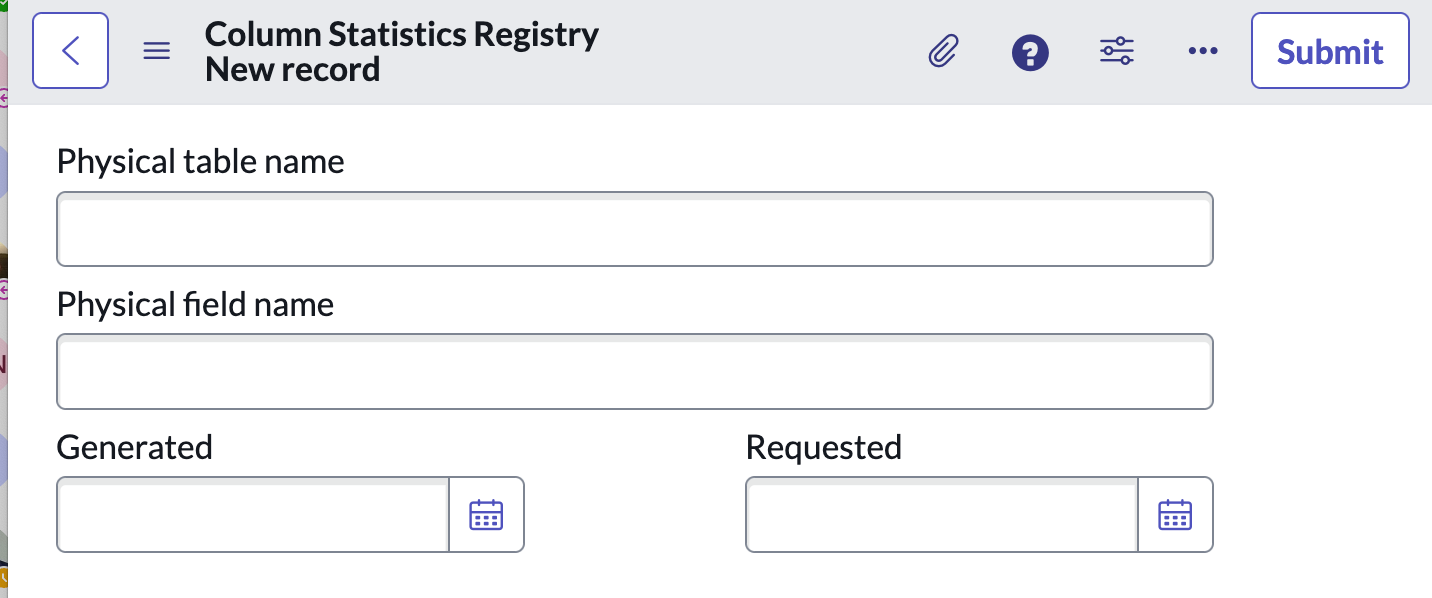This screenshot has height=598, width=1432.
Task: Open the Generated calendar picker icon
Action: click(486, 515)
